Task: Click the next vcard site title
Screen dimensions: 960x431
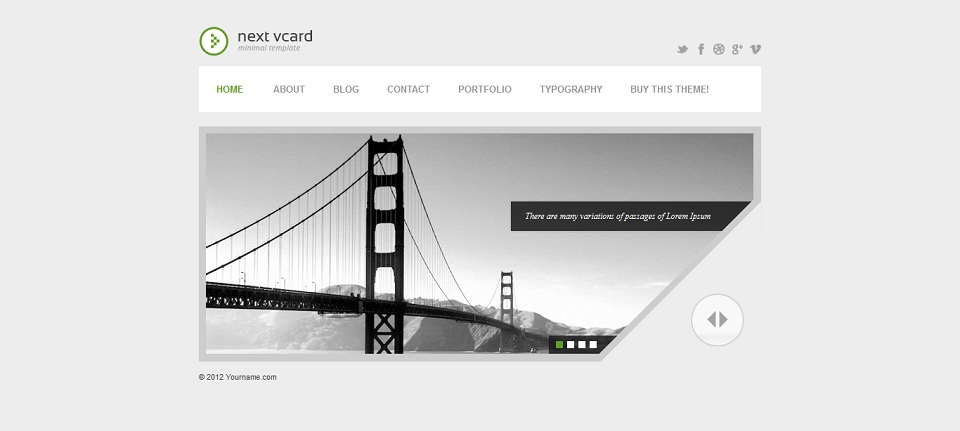Action: click(x=275, y=36)
